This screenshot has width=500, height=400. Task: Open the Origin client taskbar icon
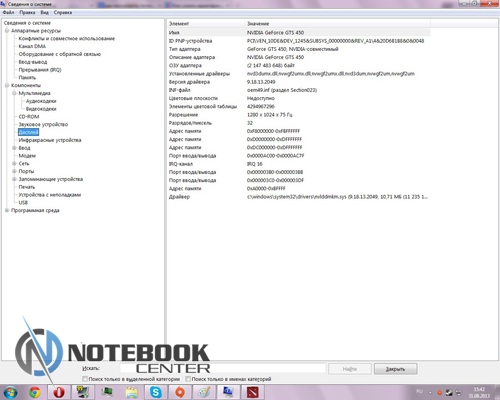coord(180,392)
